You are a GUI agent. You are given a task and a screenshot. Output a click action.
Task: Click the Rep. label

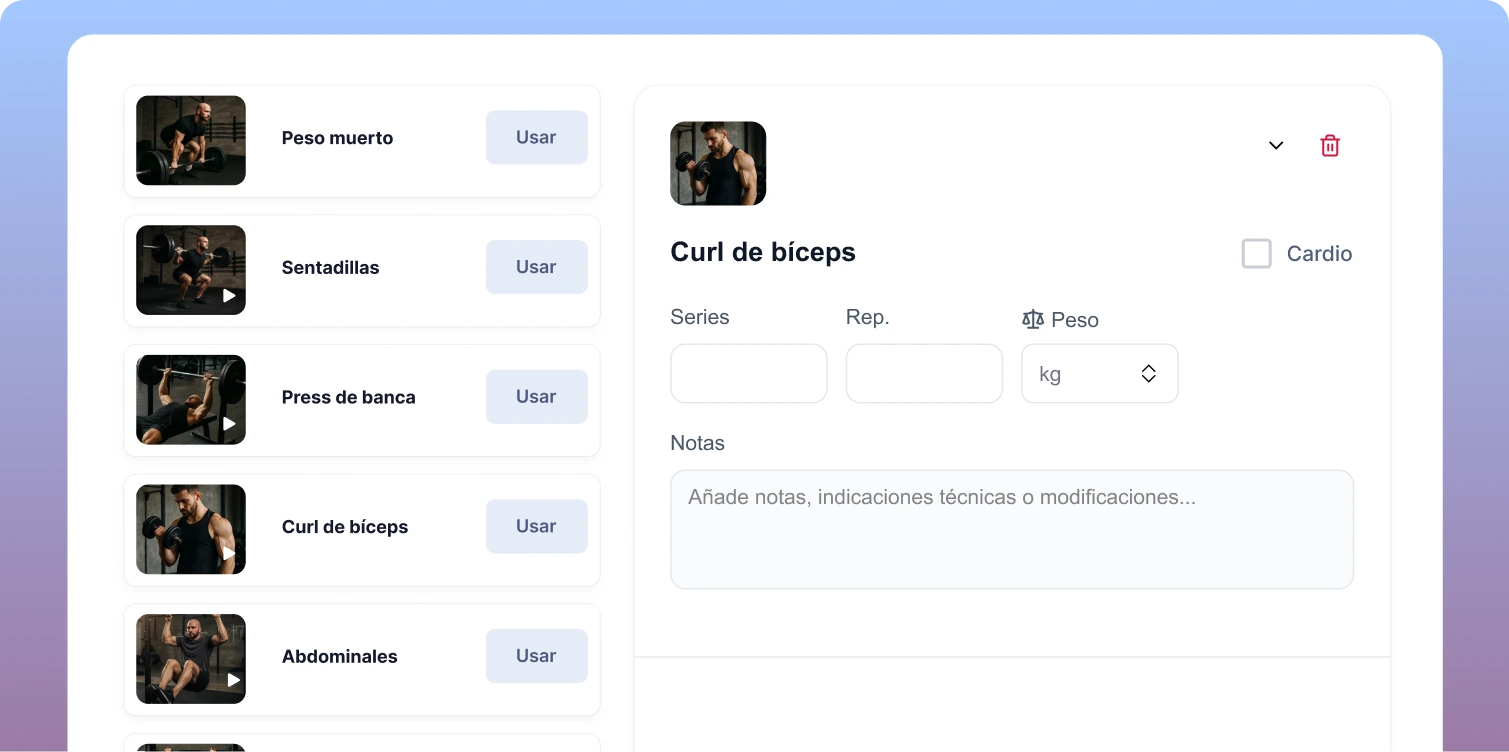867,317
